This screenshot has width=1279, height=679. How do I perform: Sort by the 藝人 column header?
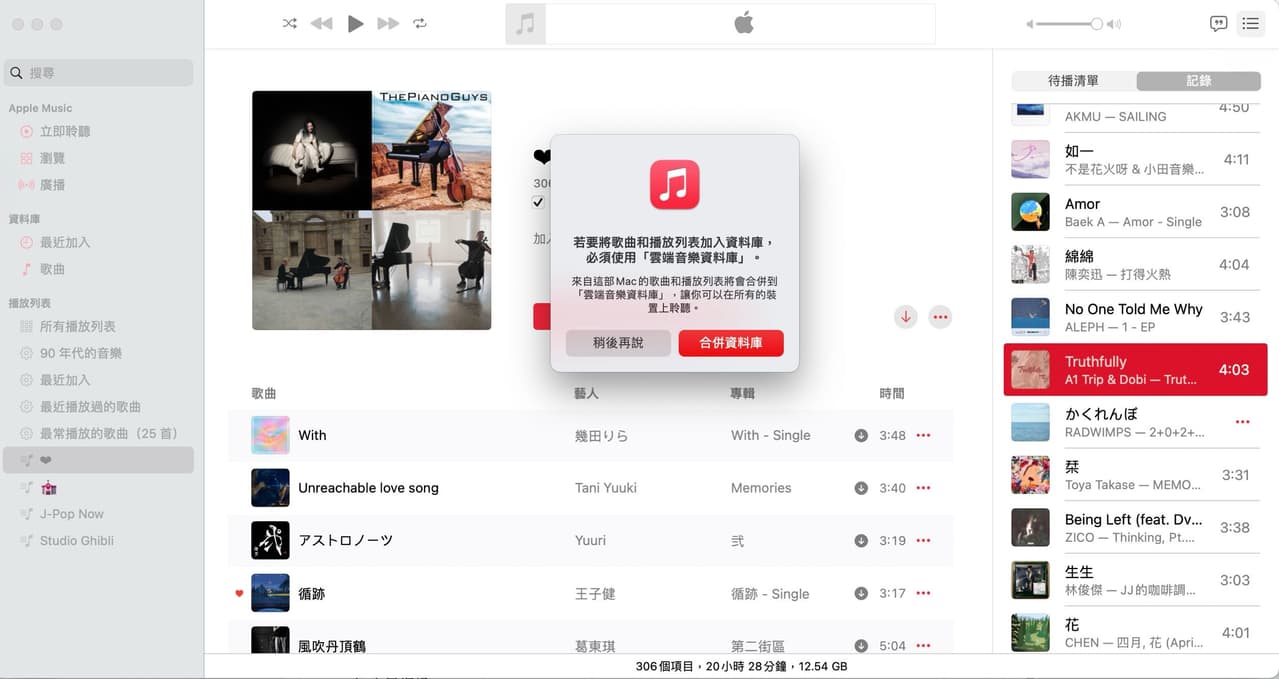pos(587,394)
